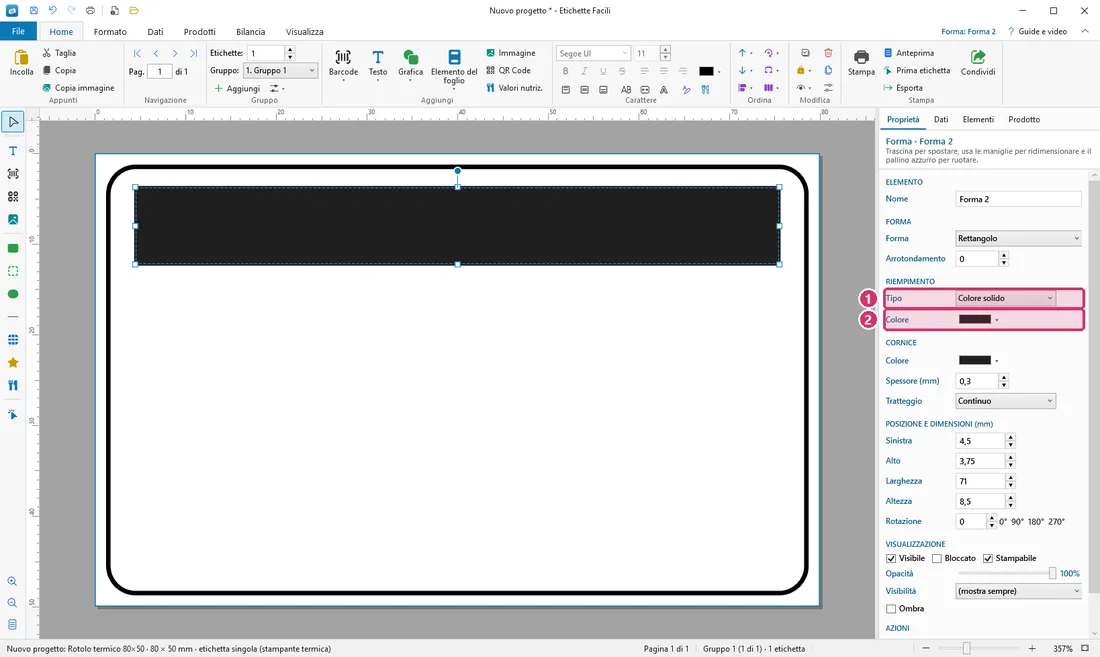Open the Stampa print command
Viewport: 1100px width, 657px height.
click(x=861, y=62)
